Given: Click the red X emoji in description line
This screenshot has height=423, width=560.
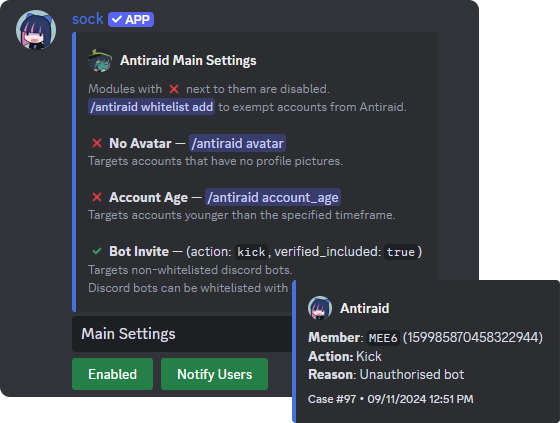Looking at the screenshot, I should (x=174, y=89).
